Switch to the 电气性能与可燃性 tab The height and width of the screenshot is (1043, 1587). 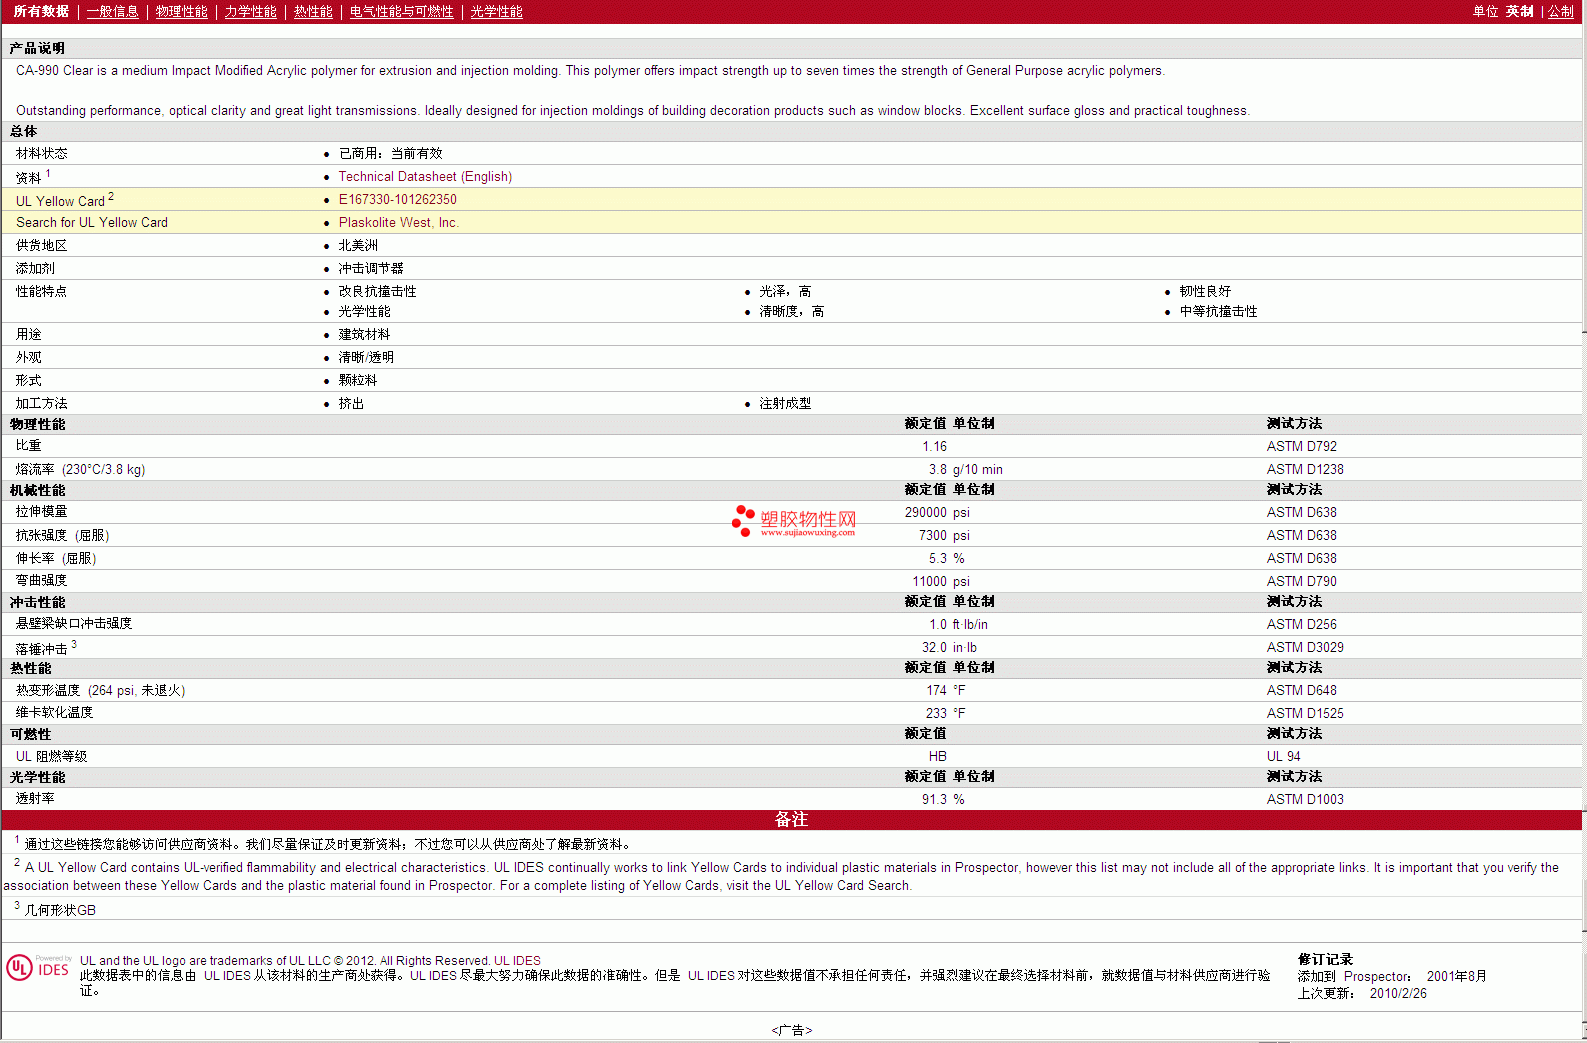pos(401,12)
